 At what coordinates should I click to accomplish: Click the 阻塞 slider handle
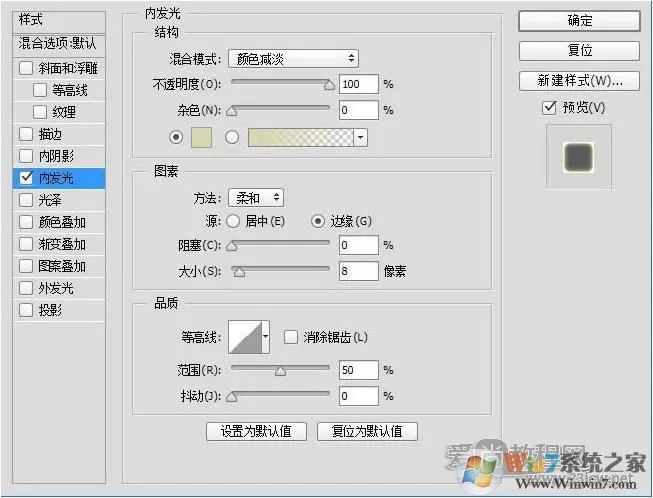232,247
